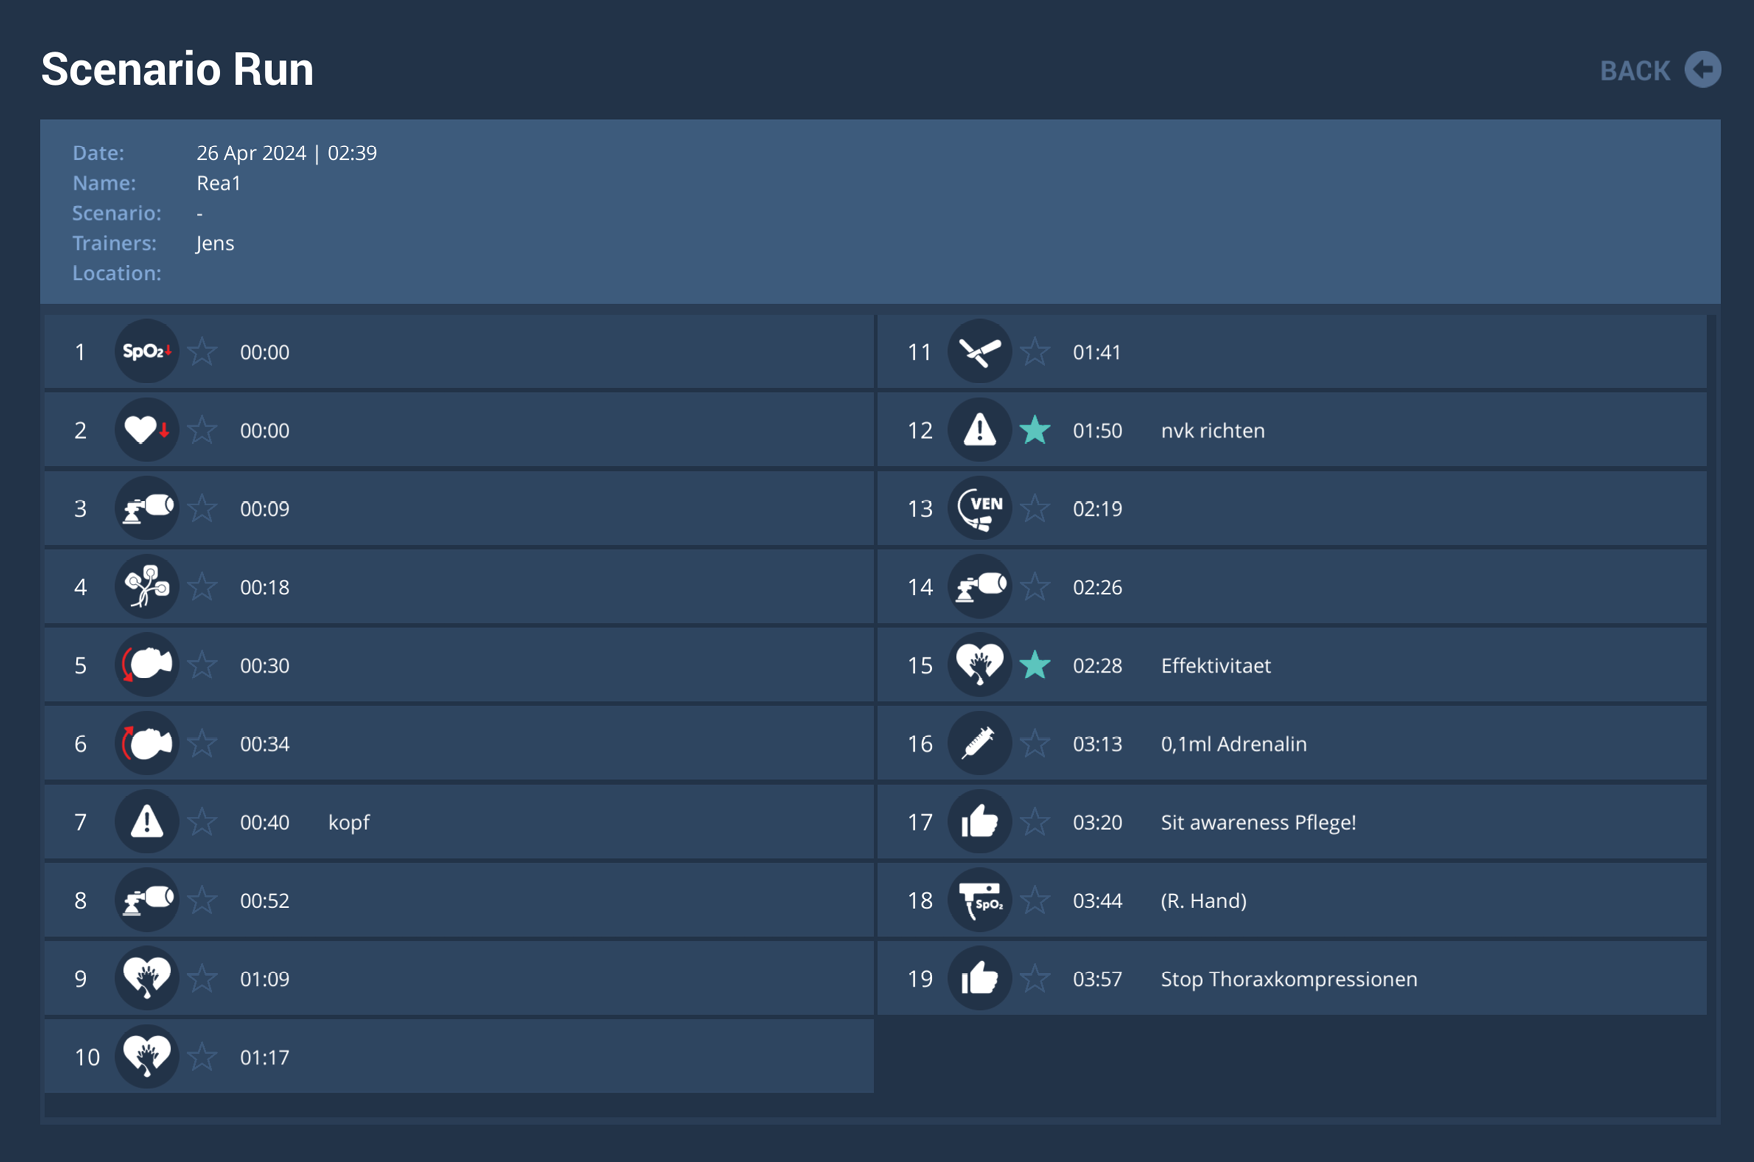Star the event at 00:00 in row 1
Image resolution: width=1754 pixels, height=1162 pixels.
[203, 352]
